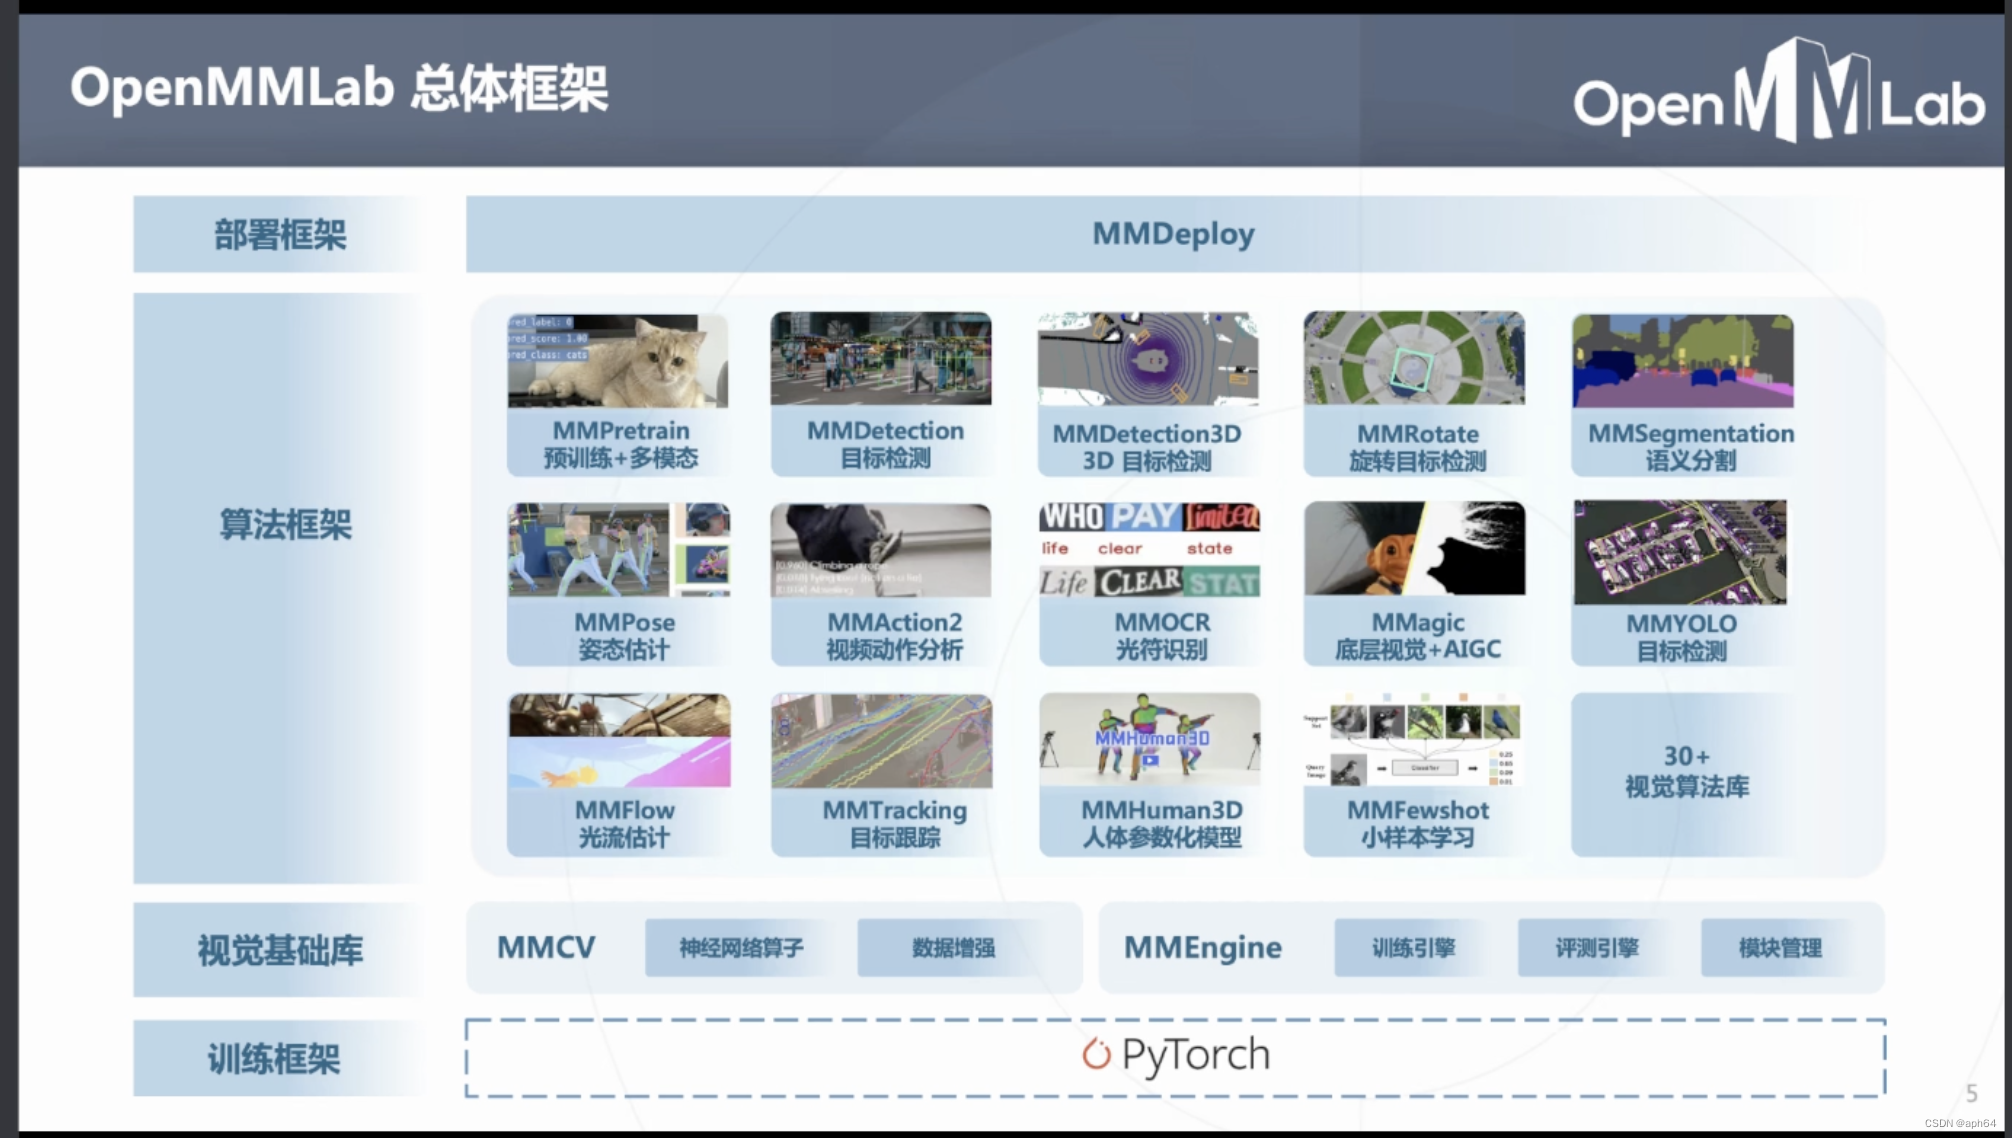Image resolution: width=2012 pixels, height=1138 pixels.
Task: Click the PyTorch flame logo
Action: [1096, 1054]
